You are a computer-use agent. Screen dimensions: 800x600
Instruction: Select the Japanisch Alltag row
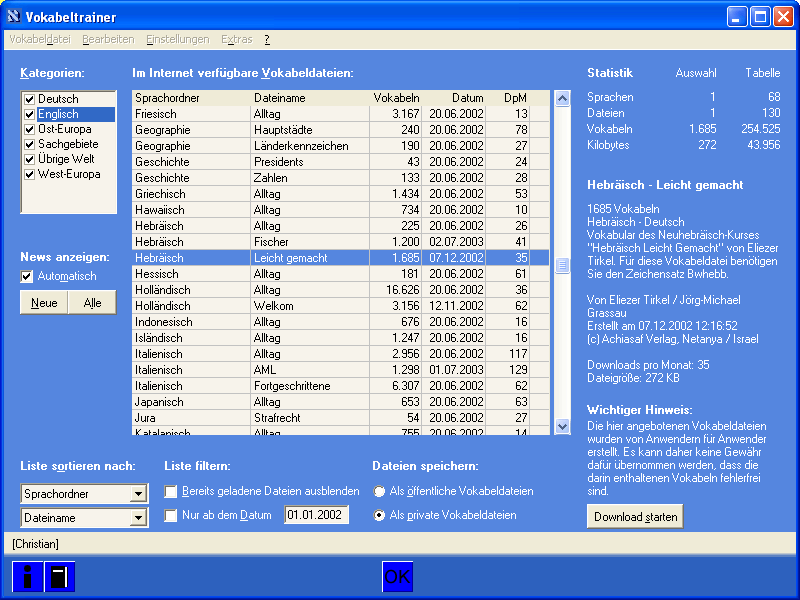pos(340,402)
